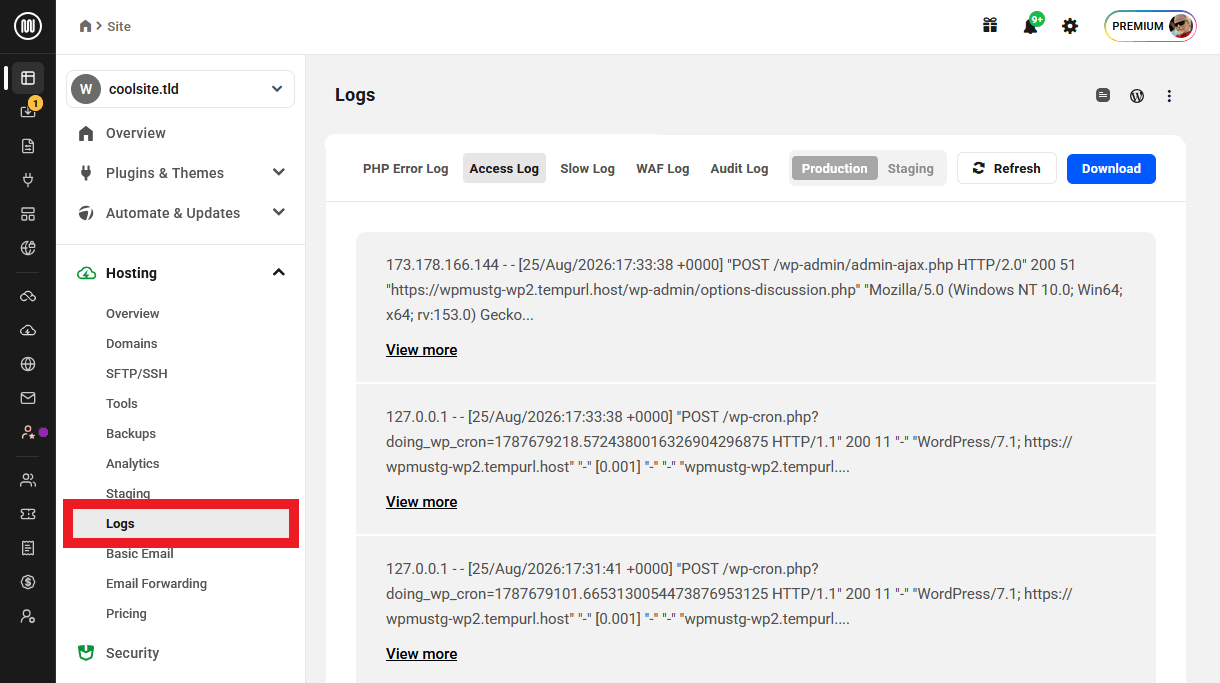
Task: Open the sites table icon in left rail
Action: pos(28,78)
